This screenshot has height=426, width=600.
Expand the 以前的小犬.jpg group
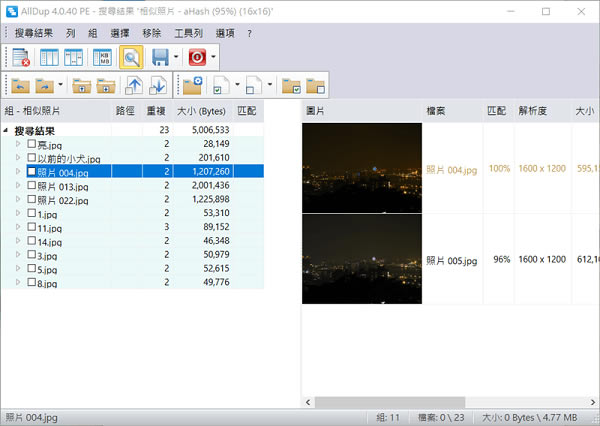point(18,158)
